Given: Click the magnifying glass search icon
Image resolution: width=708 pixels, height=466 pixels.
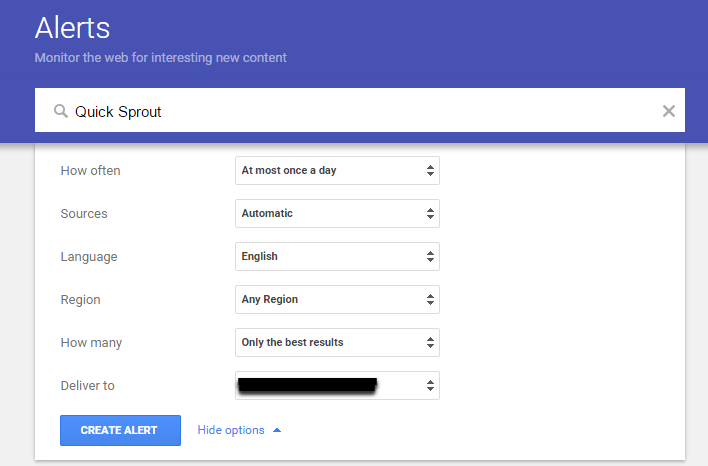Looking at the screenshot, I should pos(61,111).
